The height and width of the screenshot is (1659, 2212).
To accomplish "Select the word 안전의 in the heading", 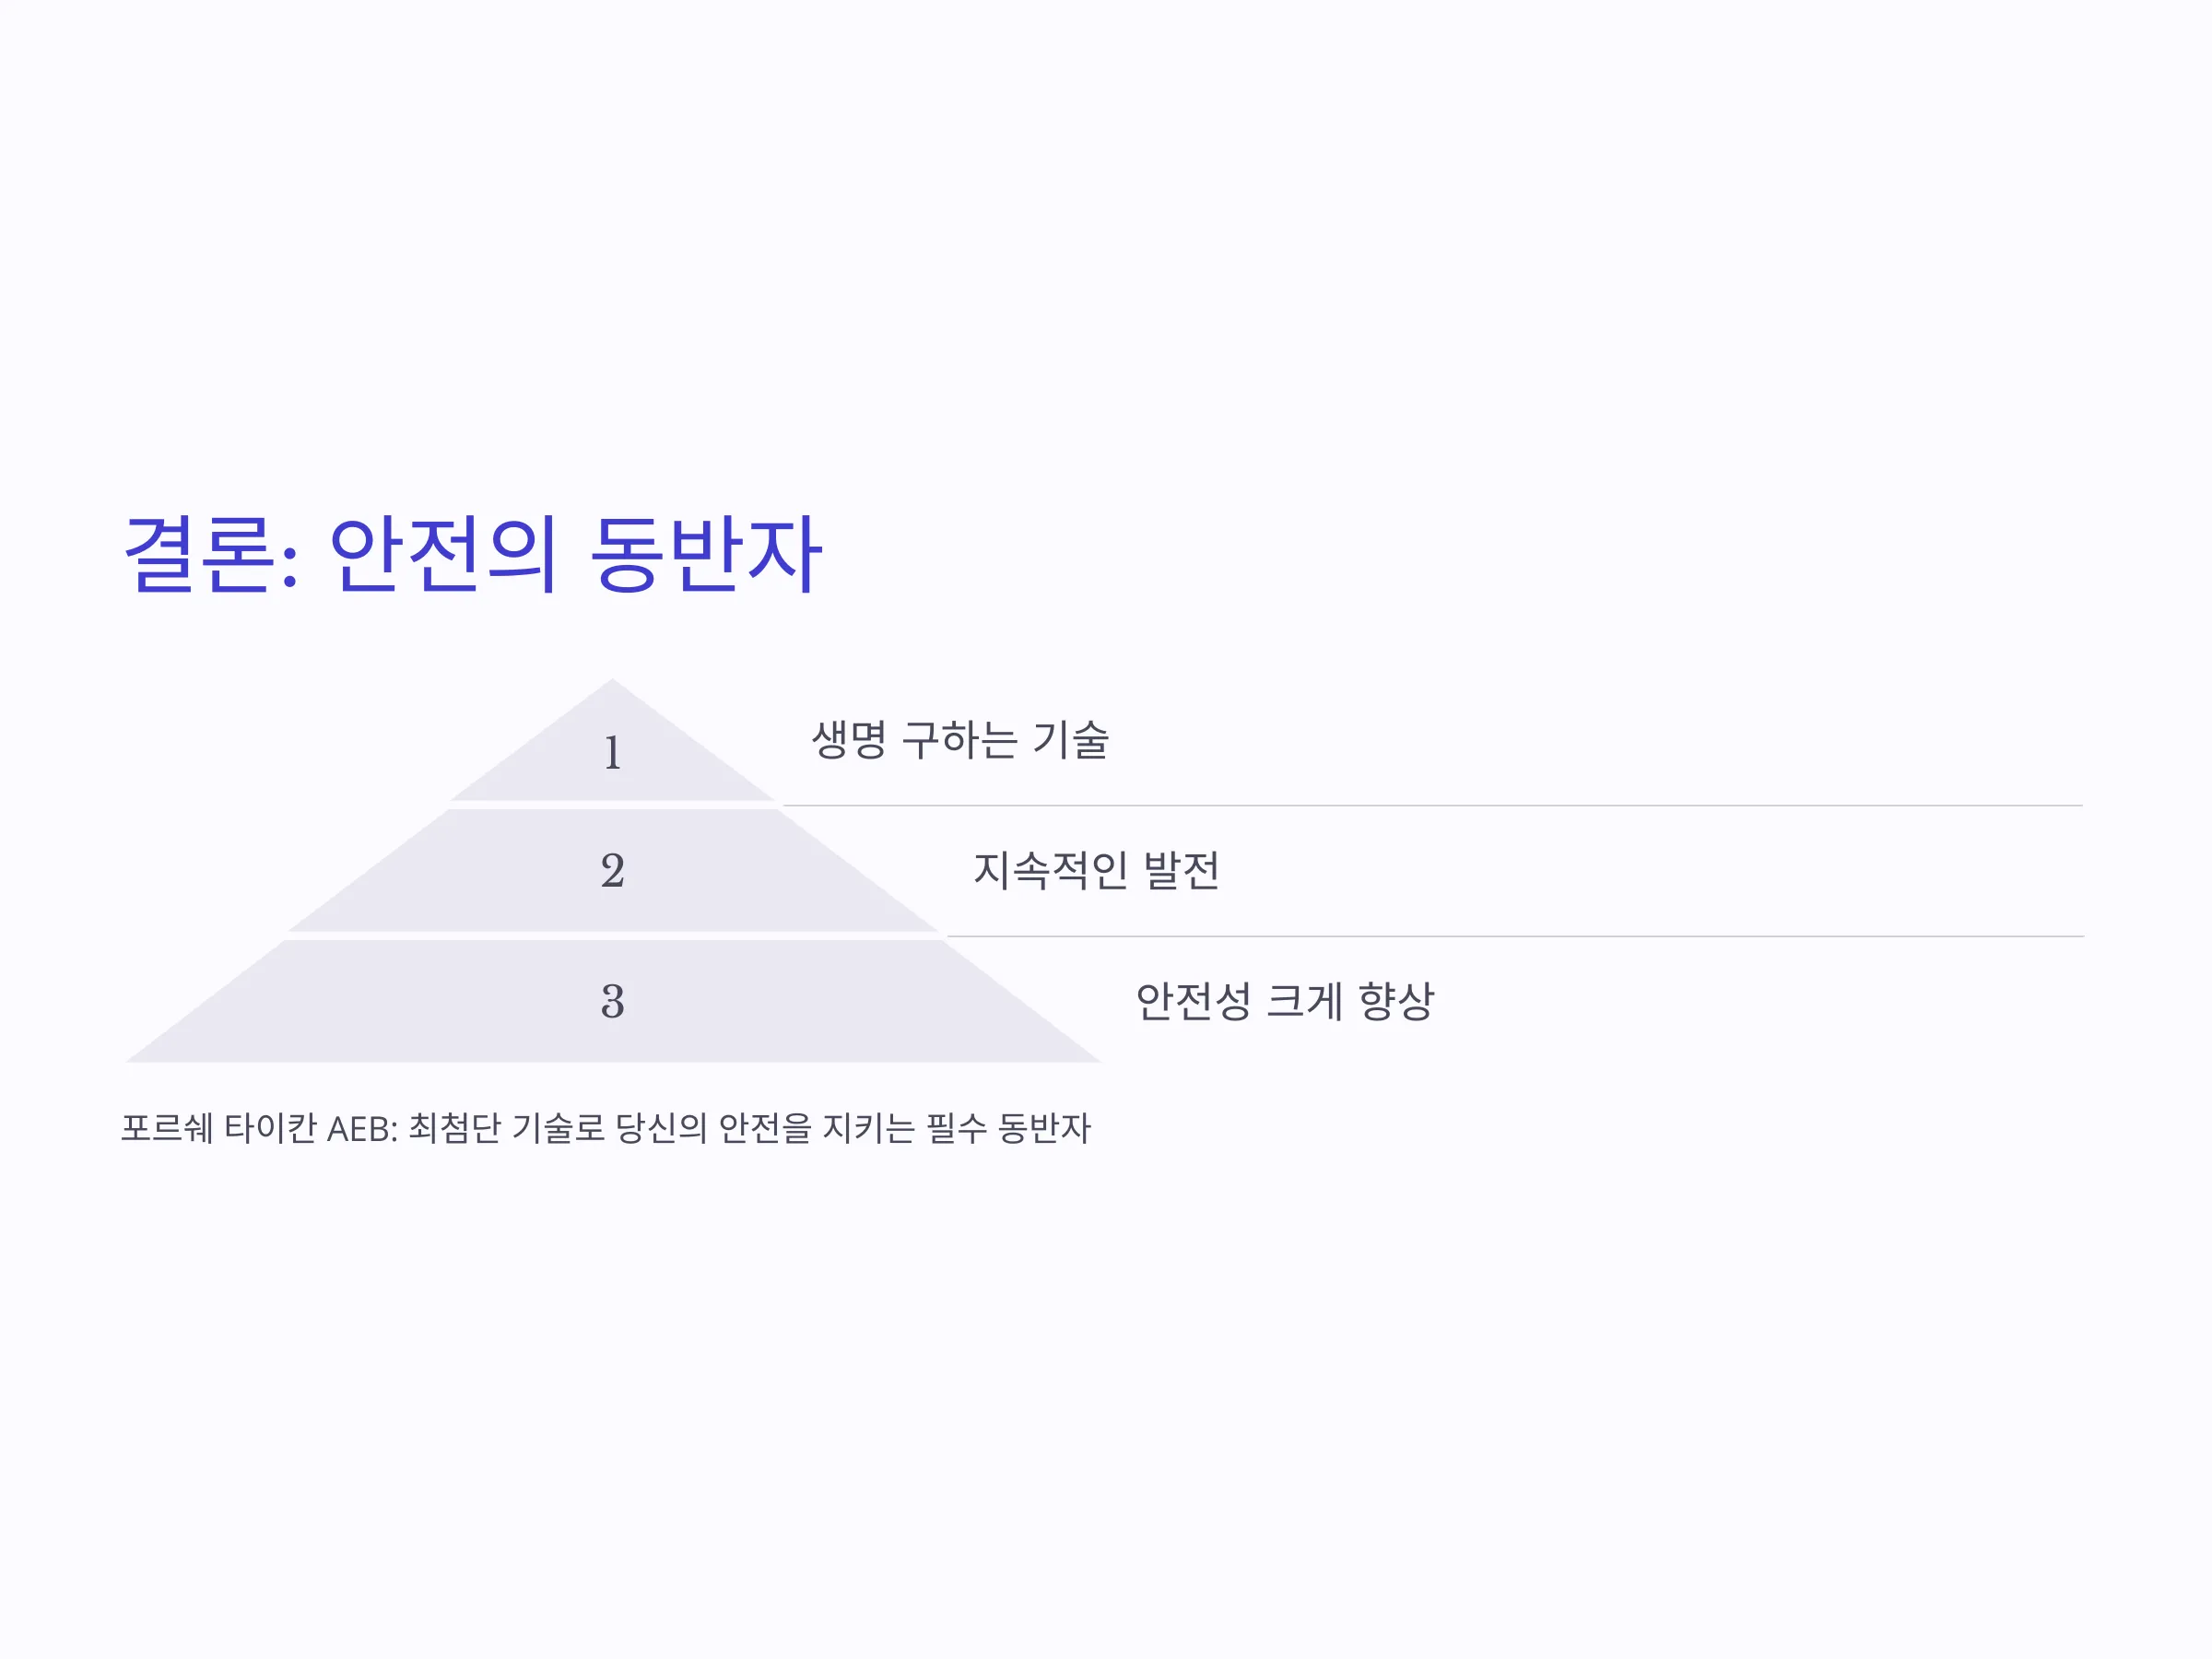I will pos(442,553).
